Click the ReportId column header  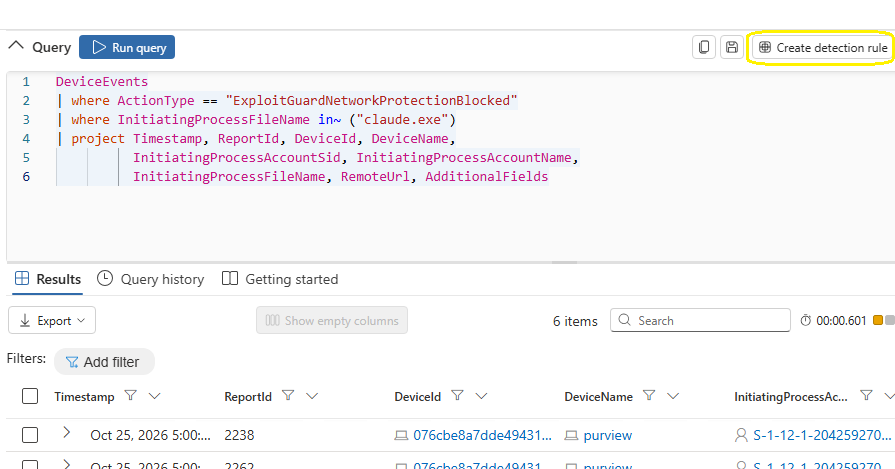(x=248, y=397)
